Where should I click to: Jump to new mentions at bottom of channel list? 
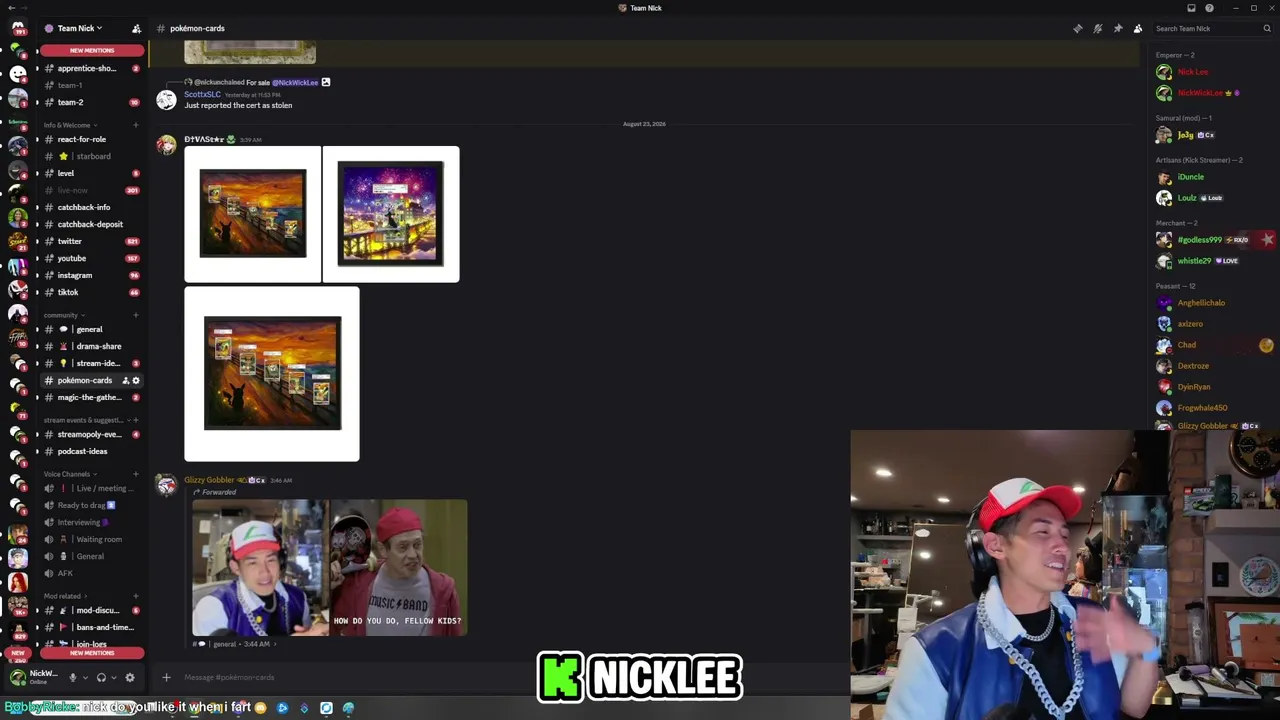point(92,653)
